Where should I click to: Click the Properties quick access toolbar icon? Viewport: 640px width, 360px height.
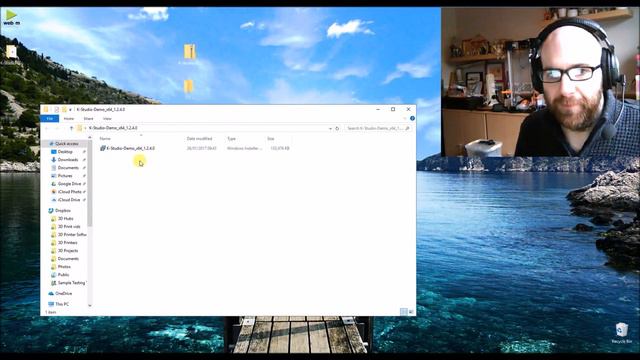(x=57, y=109)
